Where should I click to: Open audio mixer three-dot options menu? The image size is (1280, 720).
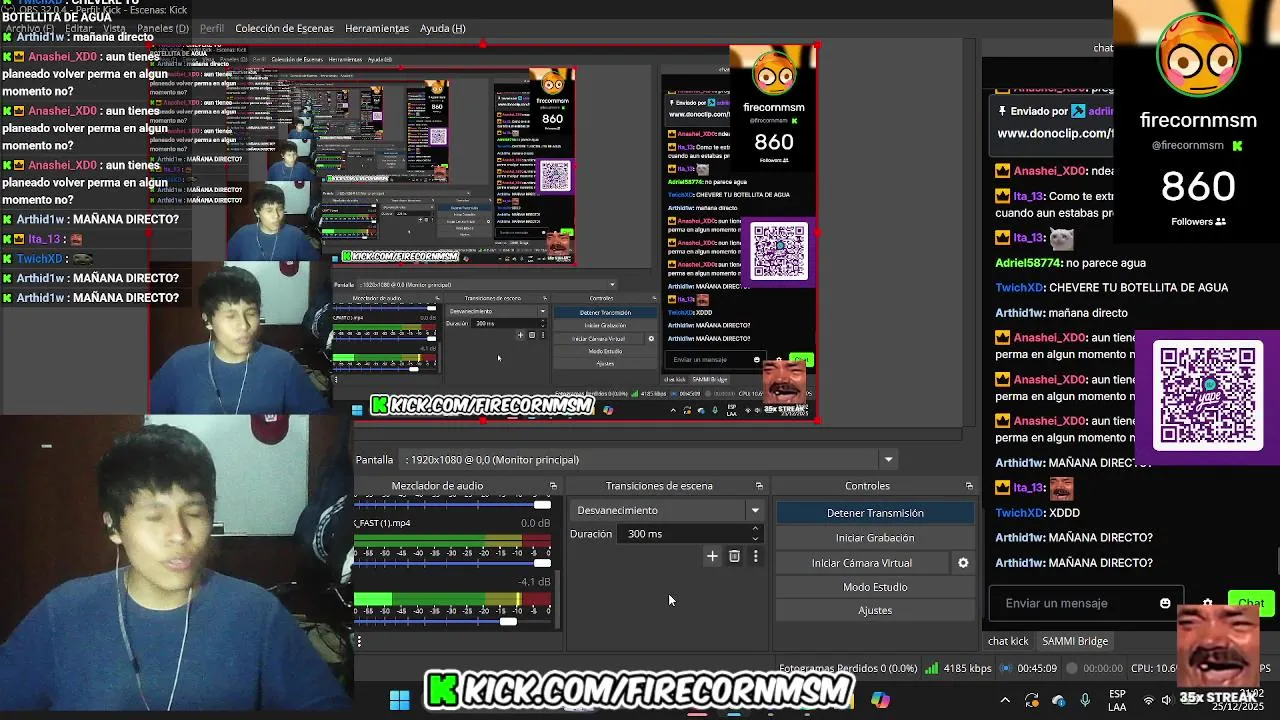[359, 641]
